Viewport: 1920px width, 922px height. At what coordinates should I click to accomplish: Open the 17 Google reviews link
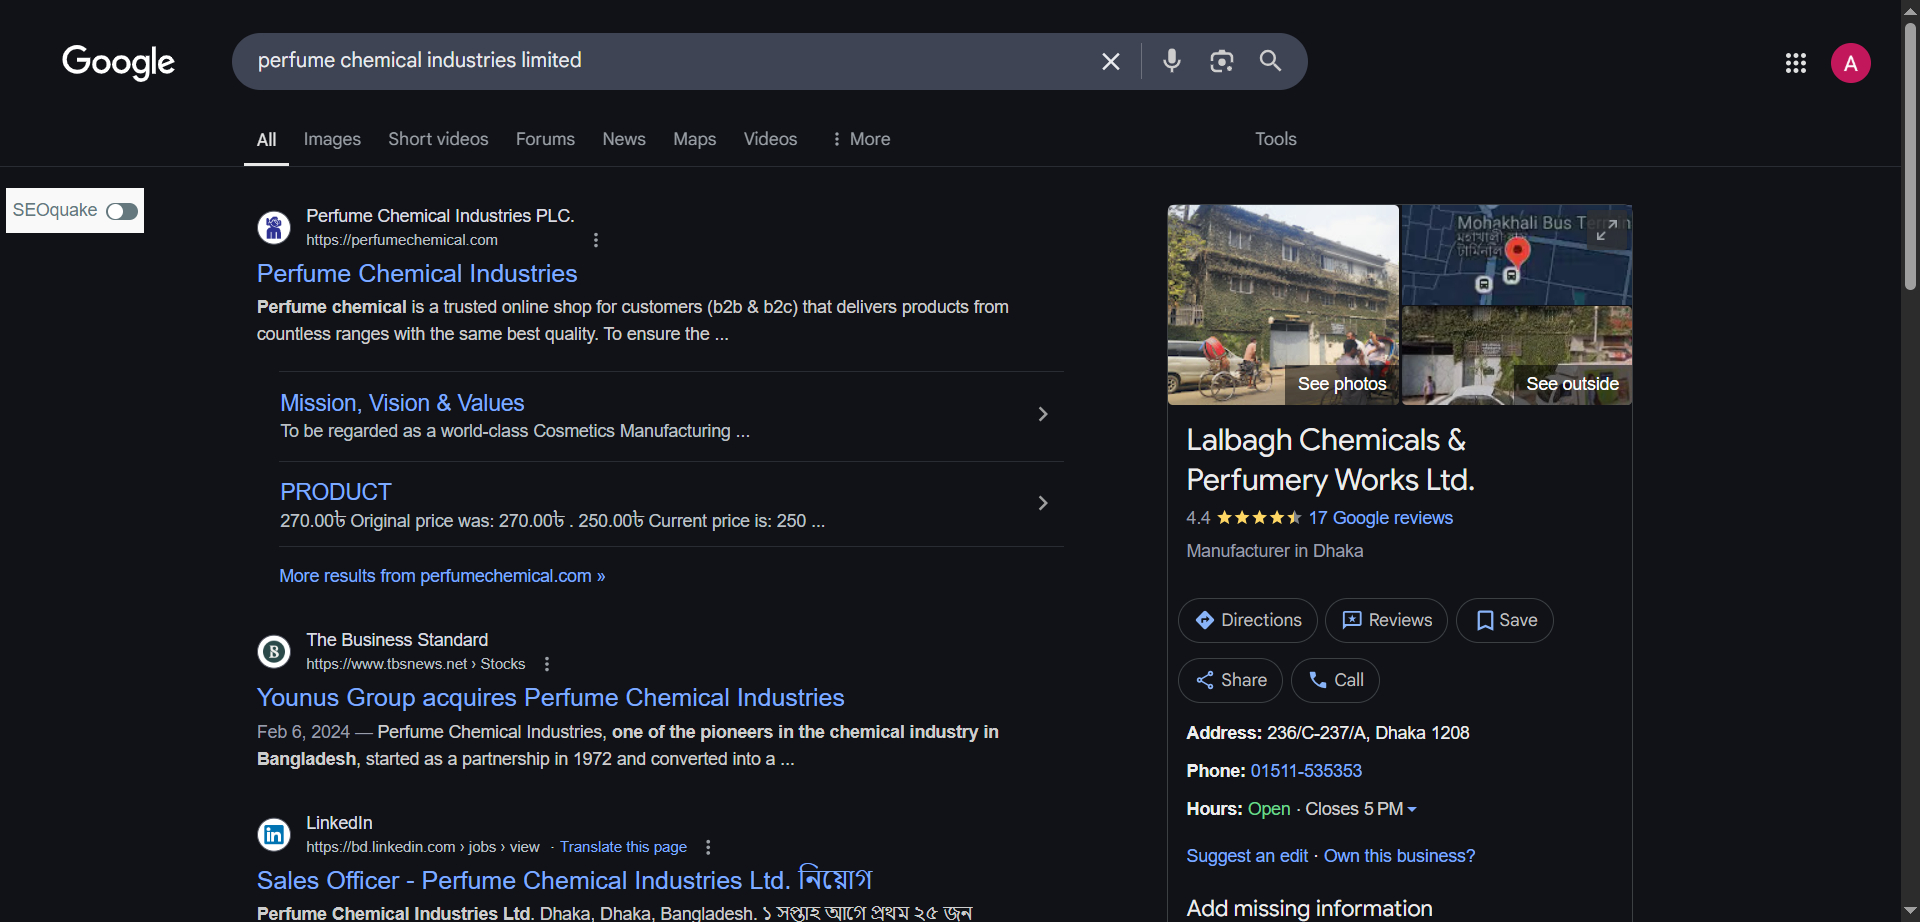click(x=1380, y=518)
